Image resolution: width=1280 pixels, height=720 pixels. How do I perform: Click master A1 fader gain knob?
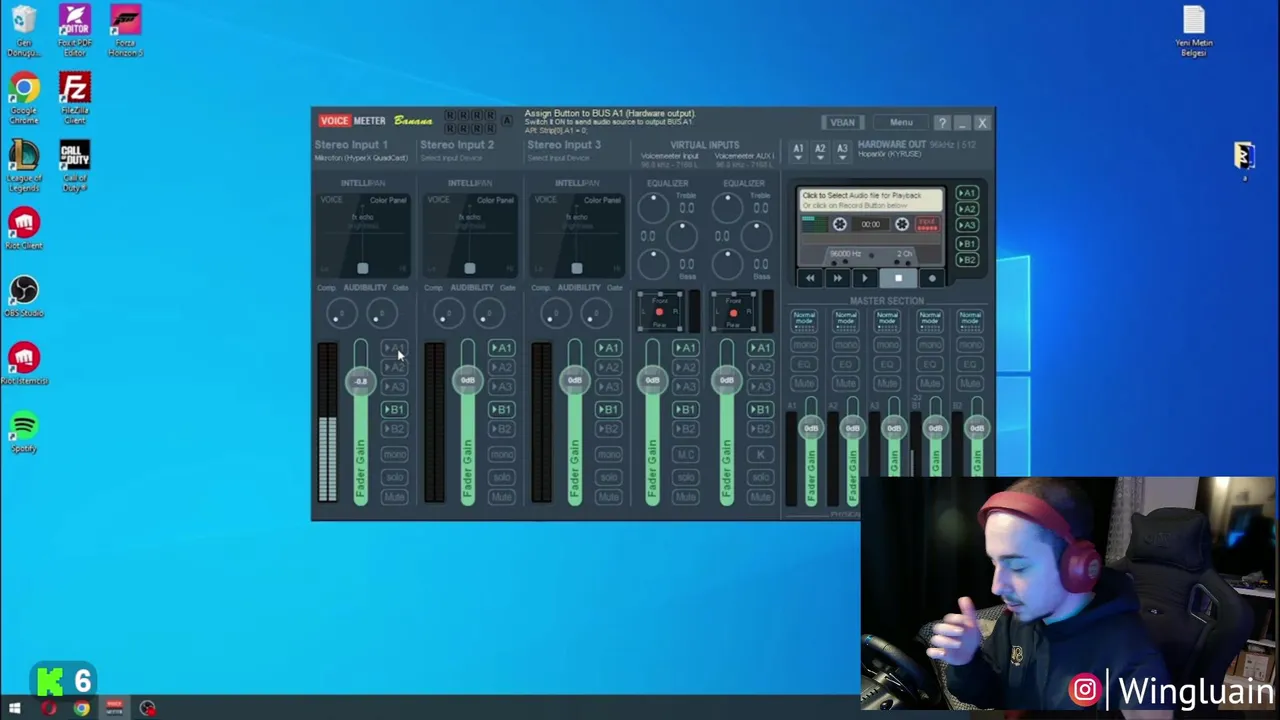(811, 428)
